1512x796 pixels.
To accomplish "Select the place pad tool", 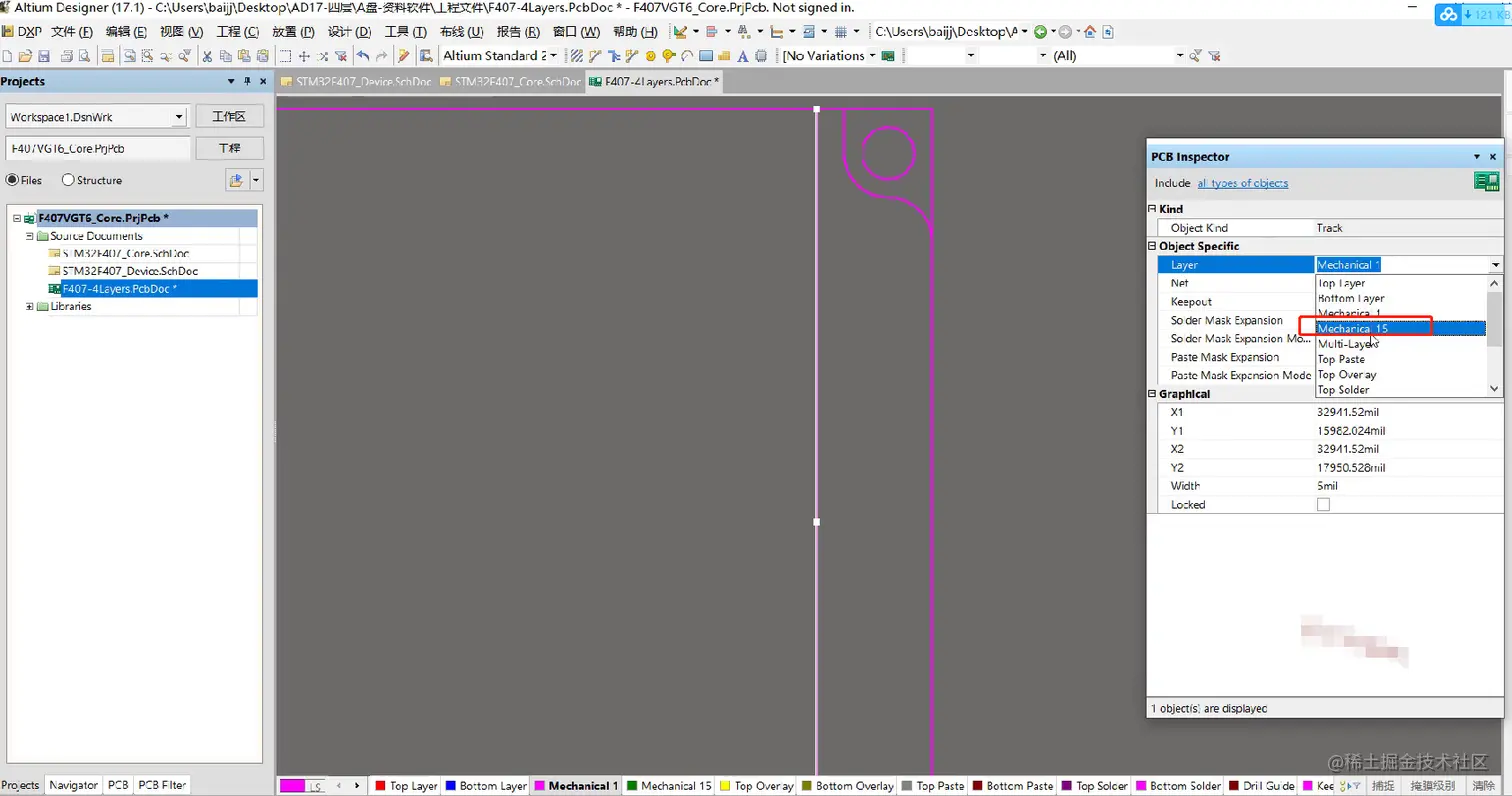I will pos(651,56).
